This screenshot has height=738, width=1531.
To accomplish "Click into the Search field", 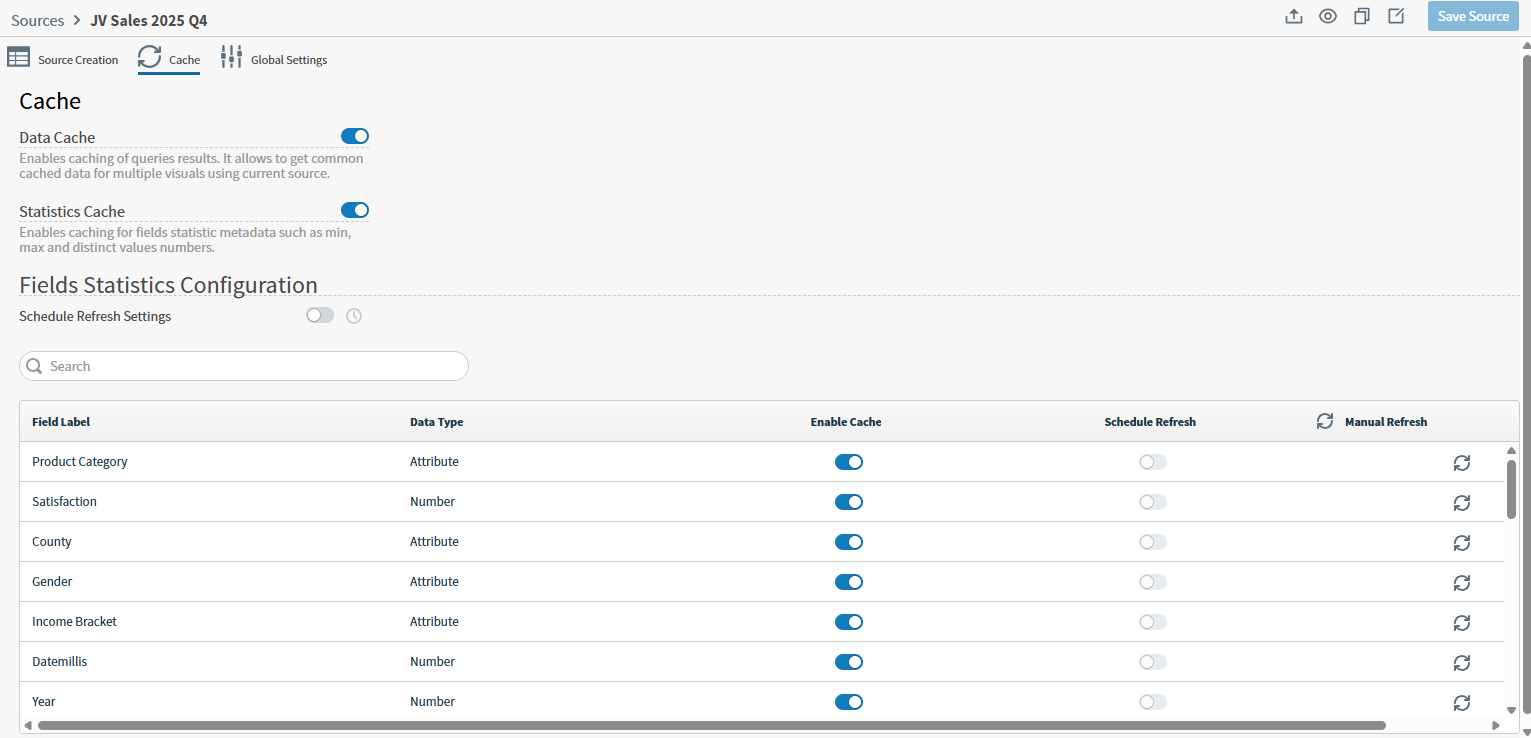I will 243,366.
